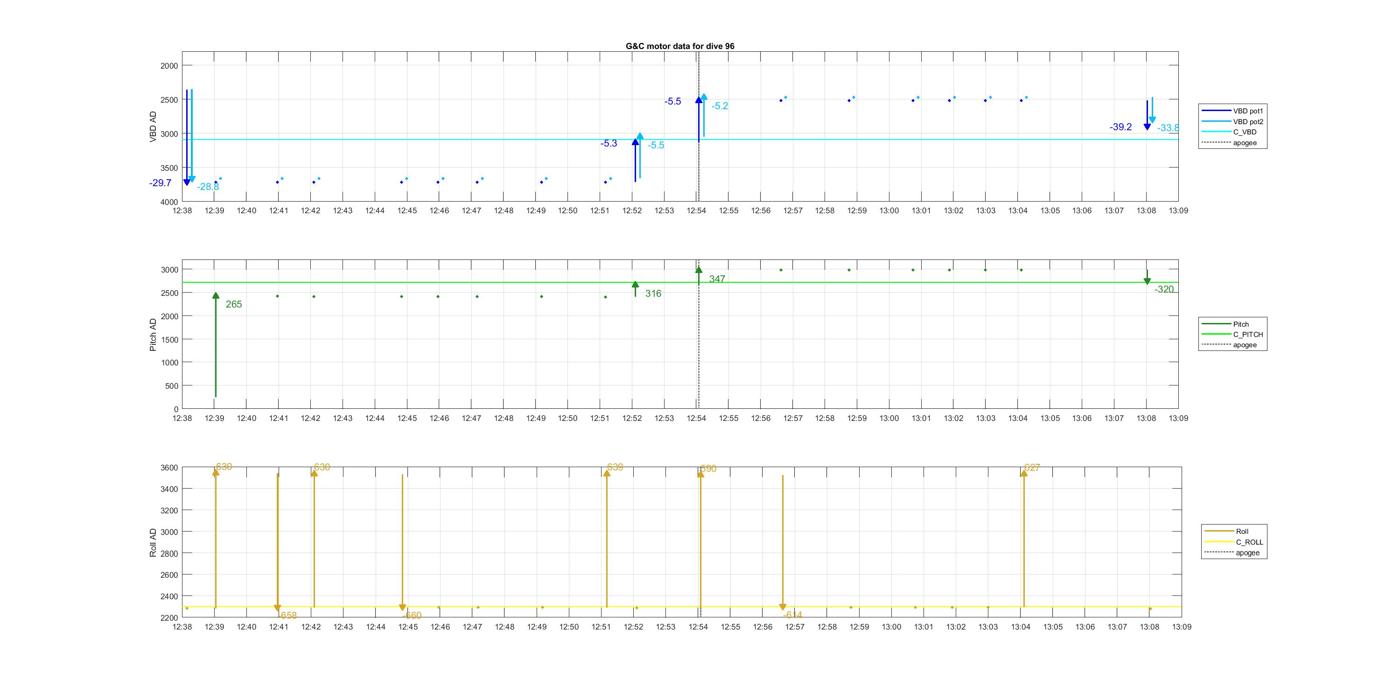1400x693 pixels.
Task: Click the '265' pitch data label
Action: [x=234, y=304]
